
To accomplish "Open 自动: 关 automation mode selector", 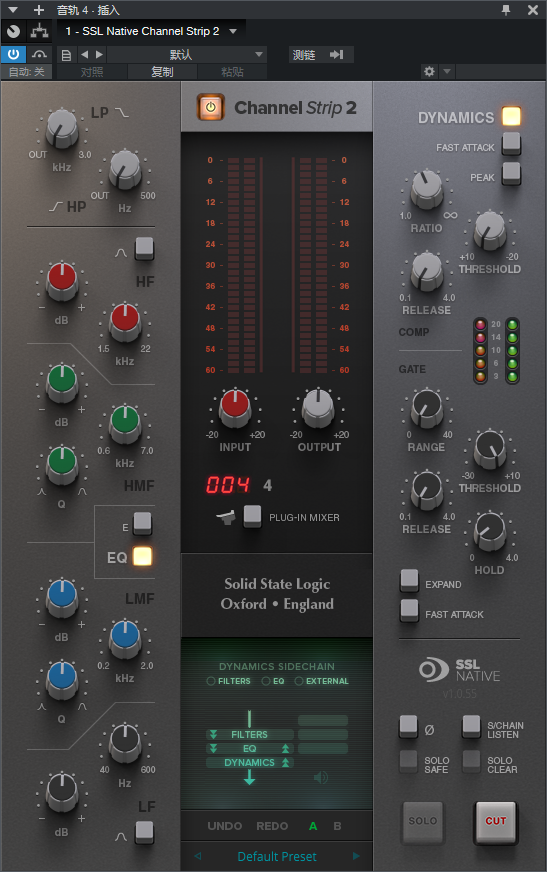I will 27,72.
